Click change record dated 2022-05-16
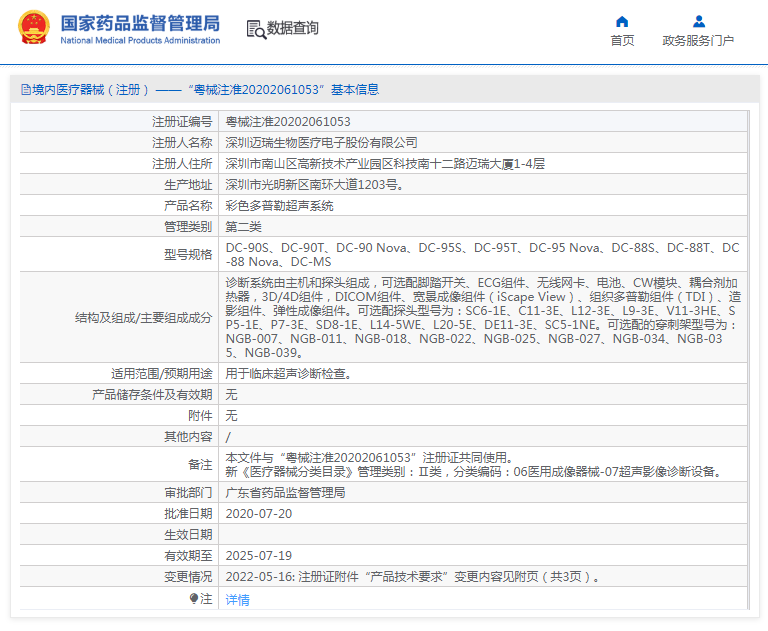This screenshot has height=631, width=768. click(x=412, y=577)
